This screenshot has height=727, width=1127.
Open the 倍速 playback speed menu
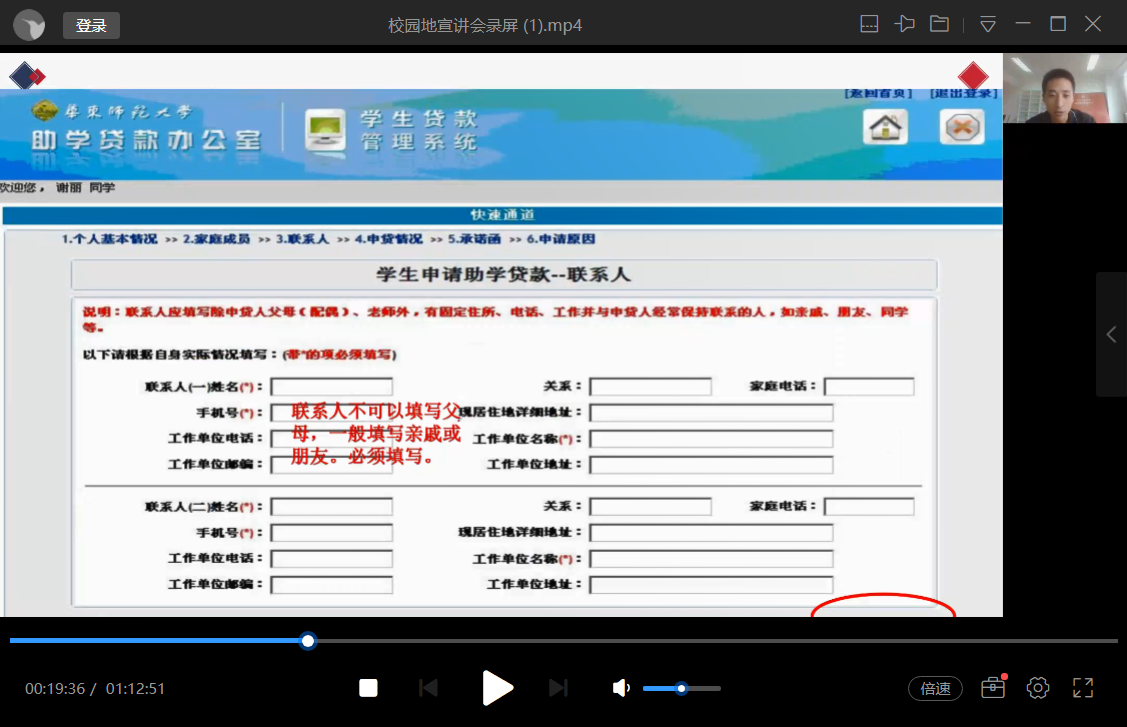[935, 688]
